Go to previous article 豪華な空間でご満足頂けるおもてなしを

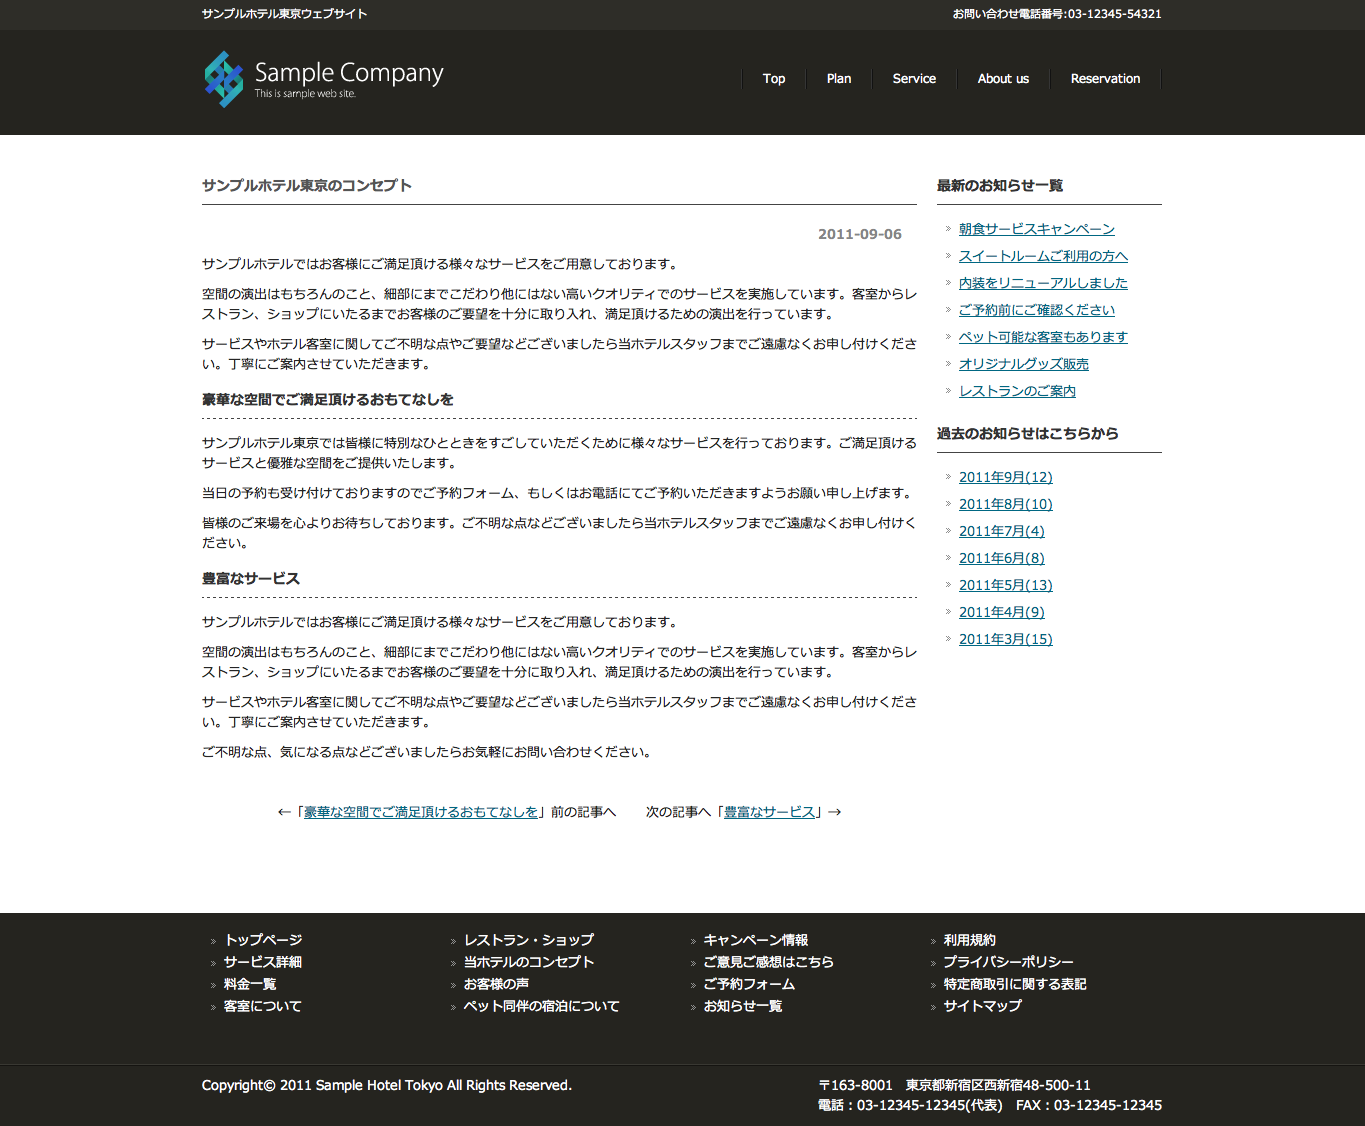420,812
